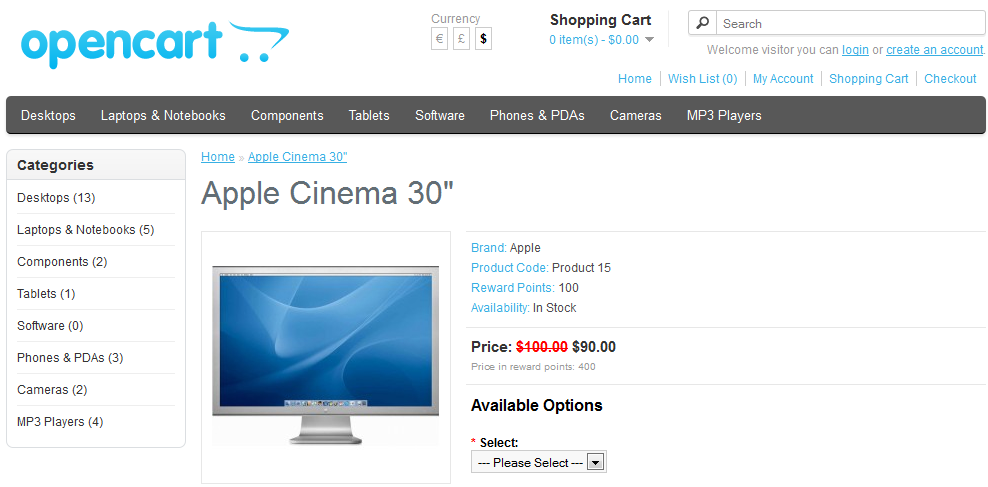Open the Please Select options dropdown
The height and width of the screenshot is (487, 988).
[539, 462]
